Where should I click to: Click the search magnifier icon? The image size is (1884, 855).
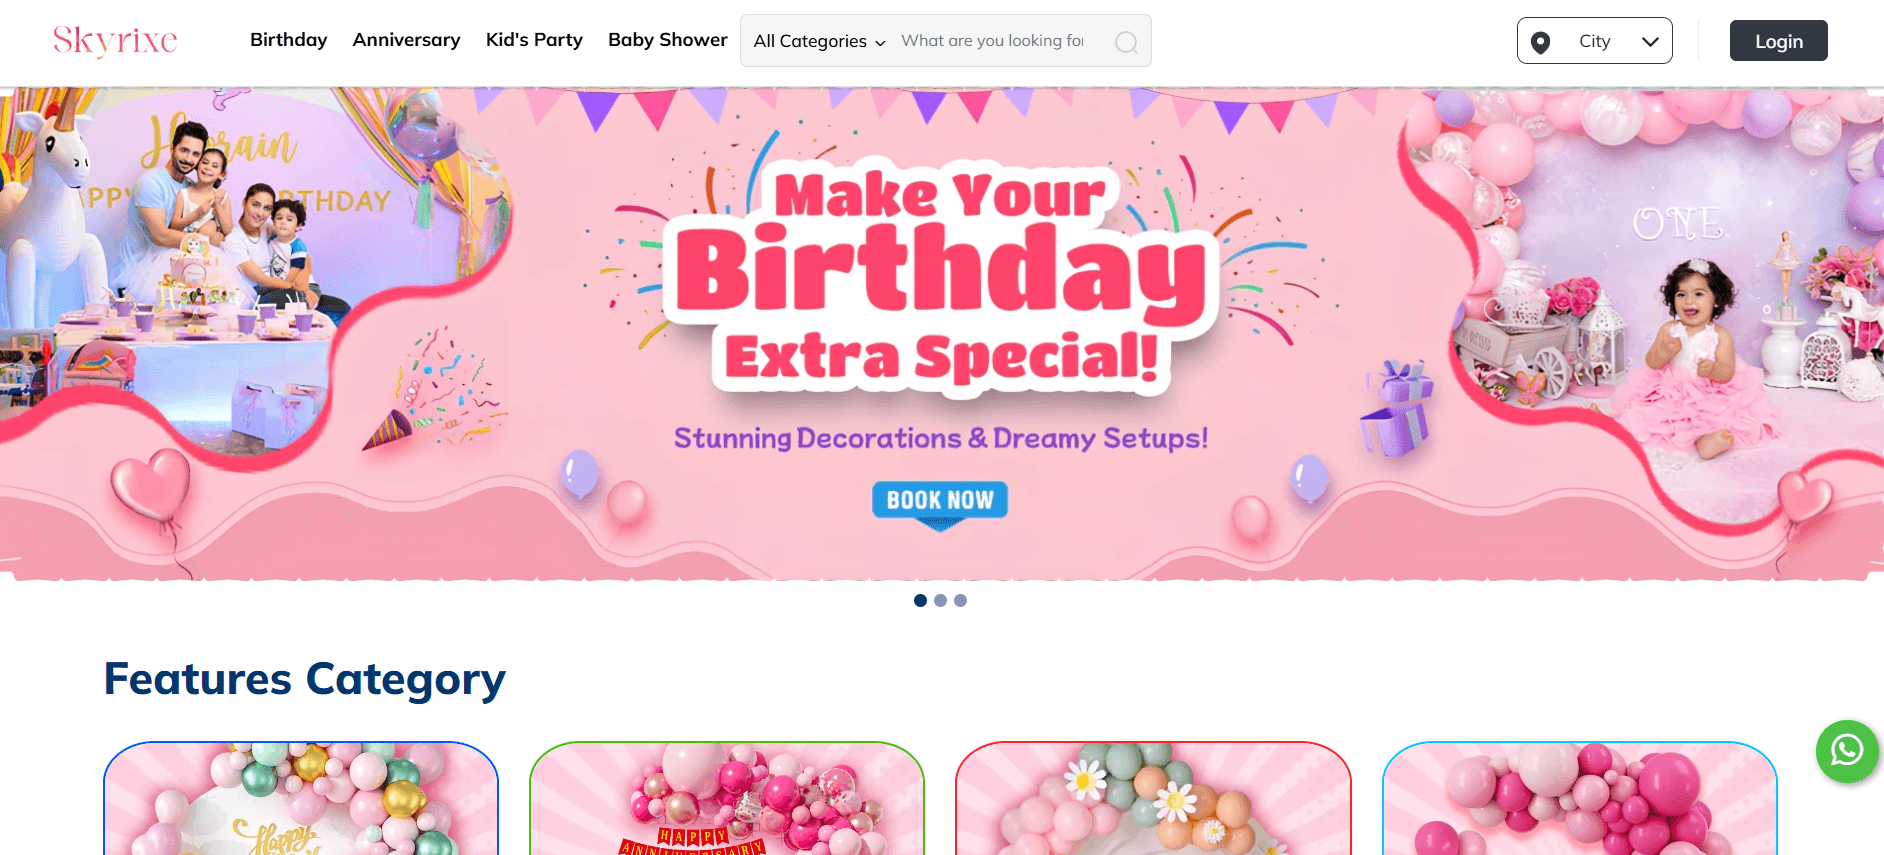click(x=1126, y=42)
